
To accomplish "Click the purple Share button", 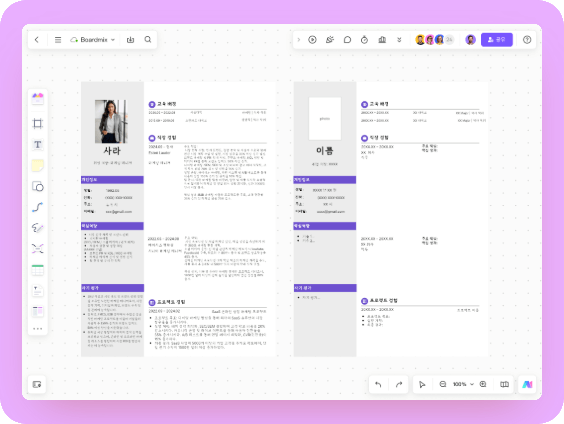I will click(x=496, y=40).
